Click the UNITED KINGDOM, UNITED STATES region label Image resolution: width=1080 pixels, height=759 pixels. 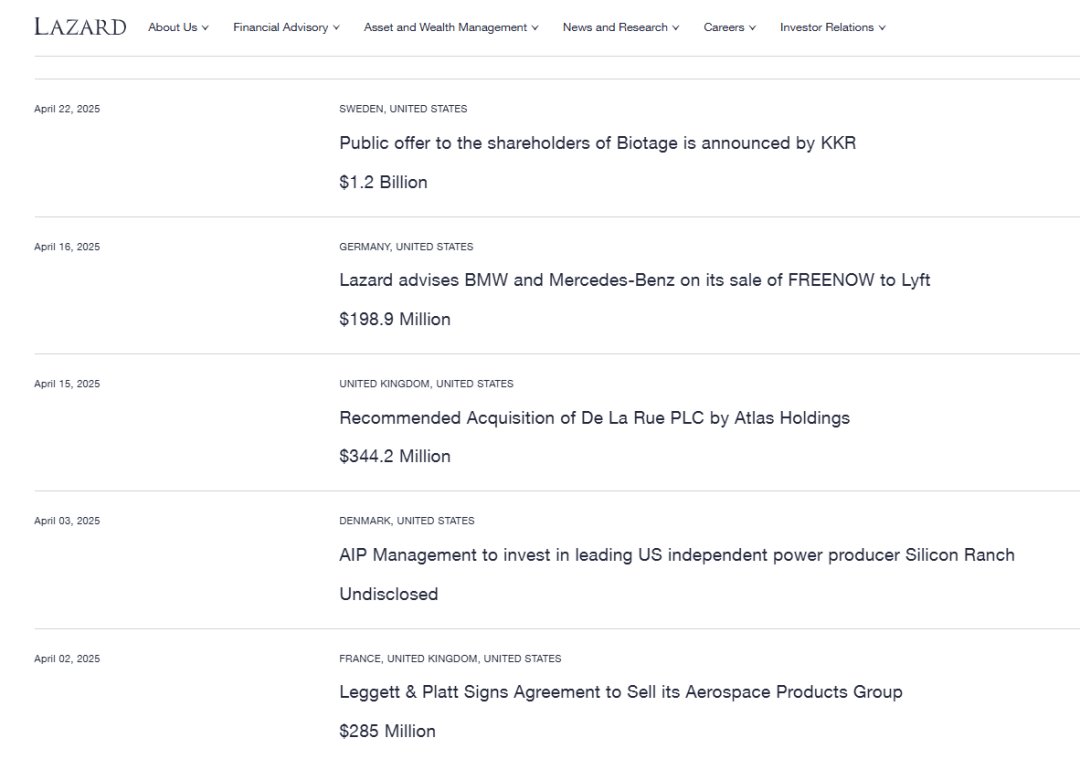(426, 384)
